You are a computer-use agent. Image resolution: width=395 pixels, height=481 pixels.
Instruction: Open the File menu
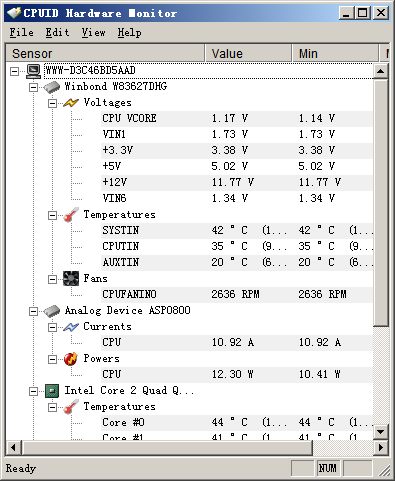pyautogui.click(x=21, y=32)
